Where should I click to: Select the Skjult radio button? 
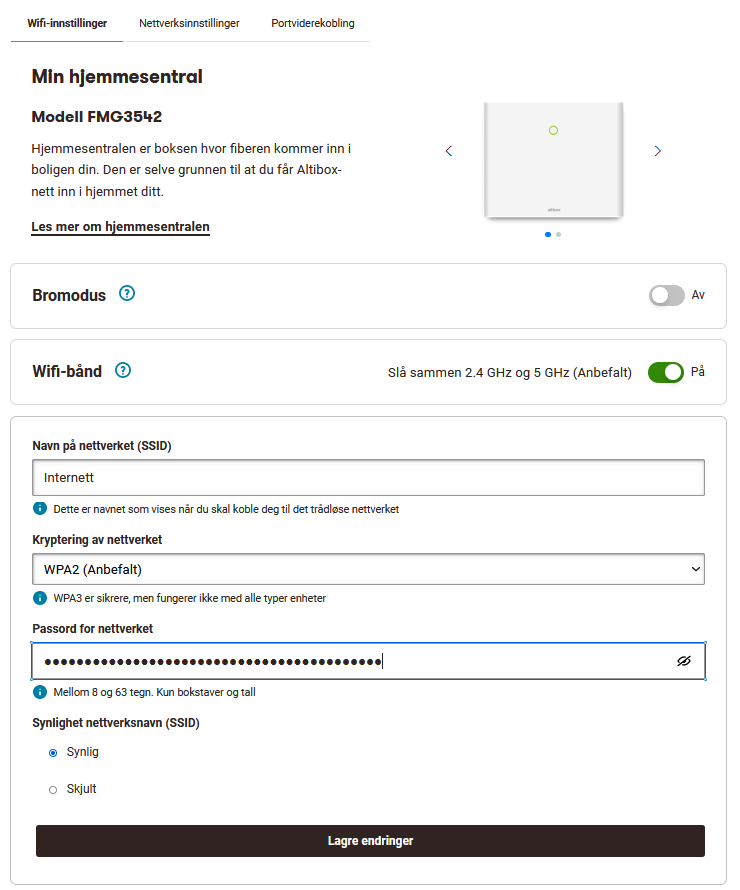(53, 790)
